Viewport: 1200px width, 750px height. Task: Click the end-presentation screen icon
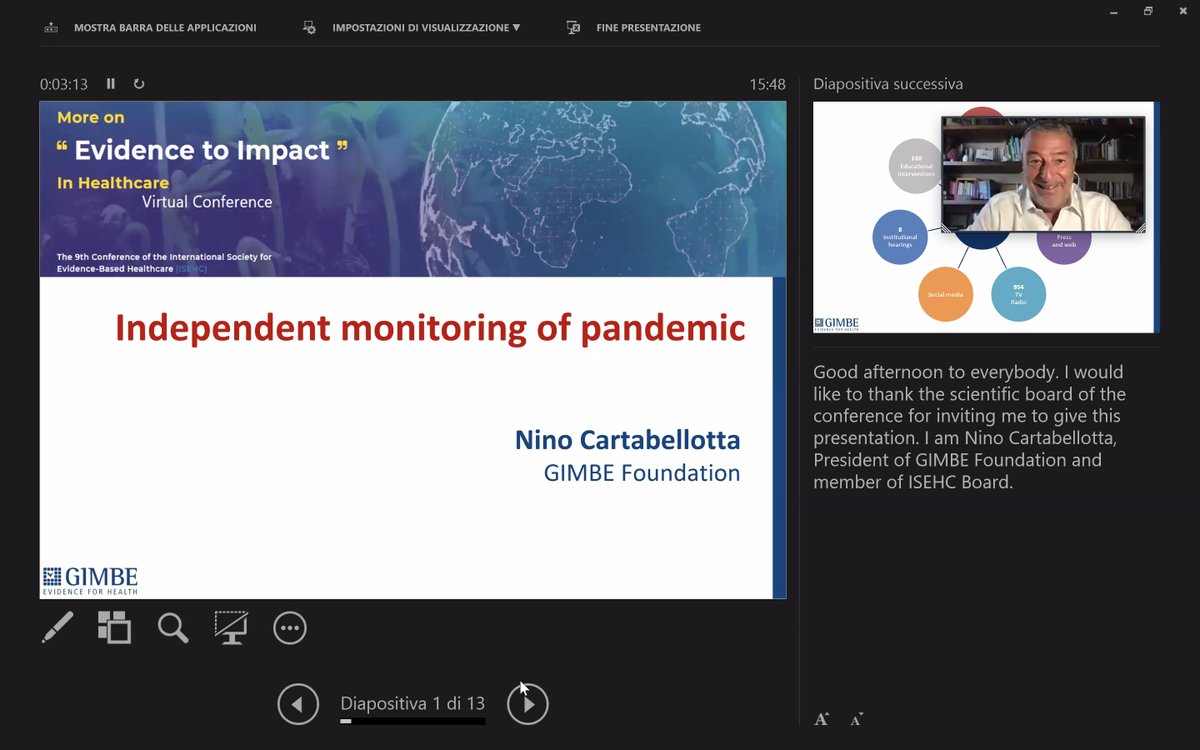coord(574,27)
